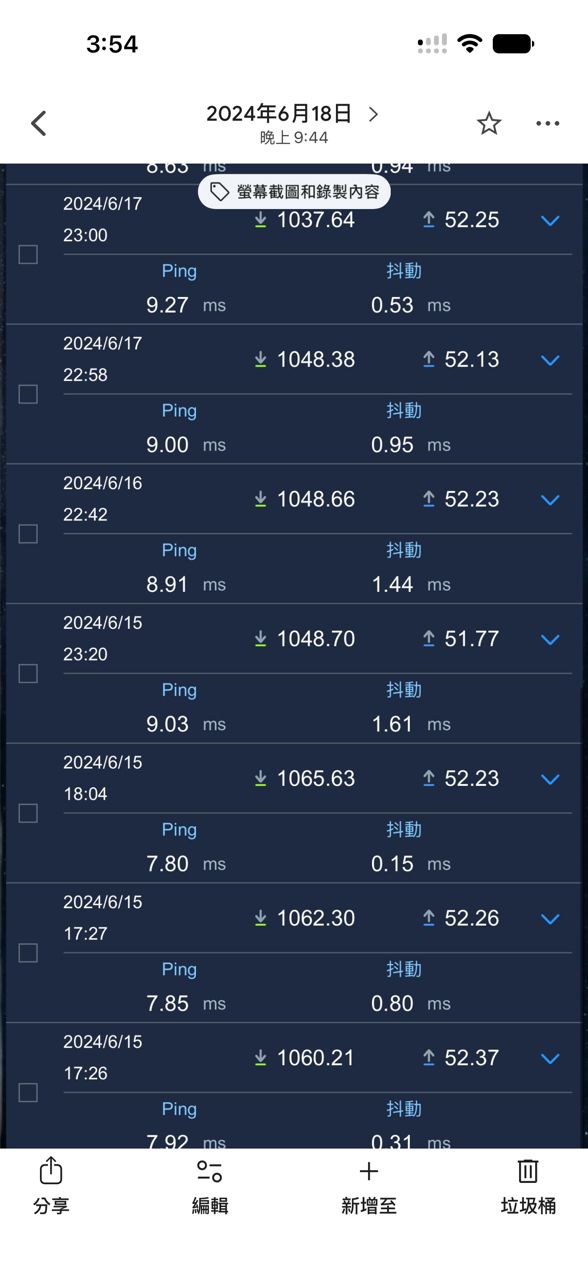Tap the 1065.63 download speed value
Image resolution: width=588 pixels, height=1280 pixels.
[315, 778]
